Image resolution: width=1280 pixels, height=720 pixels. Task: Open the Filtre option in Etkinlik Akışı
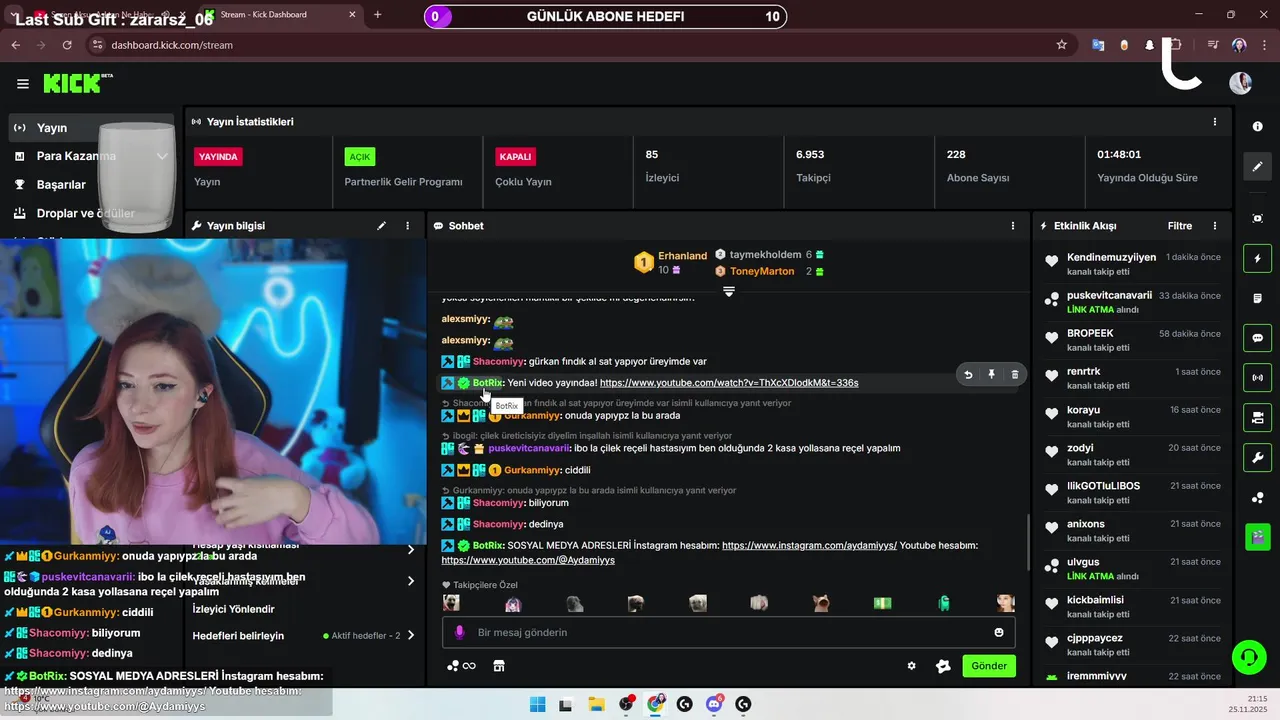pyautogui.click(x=1180, y=226)
